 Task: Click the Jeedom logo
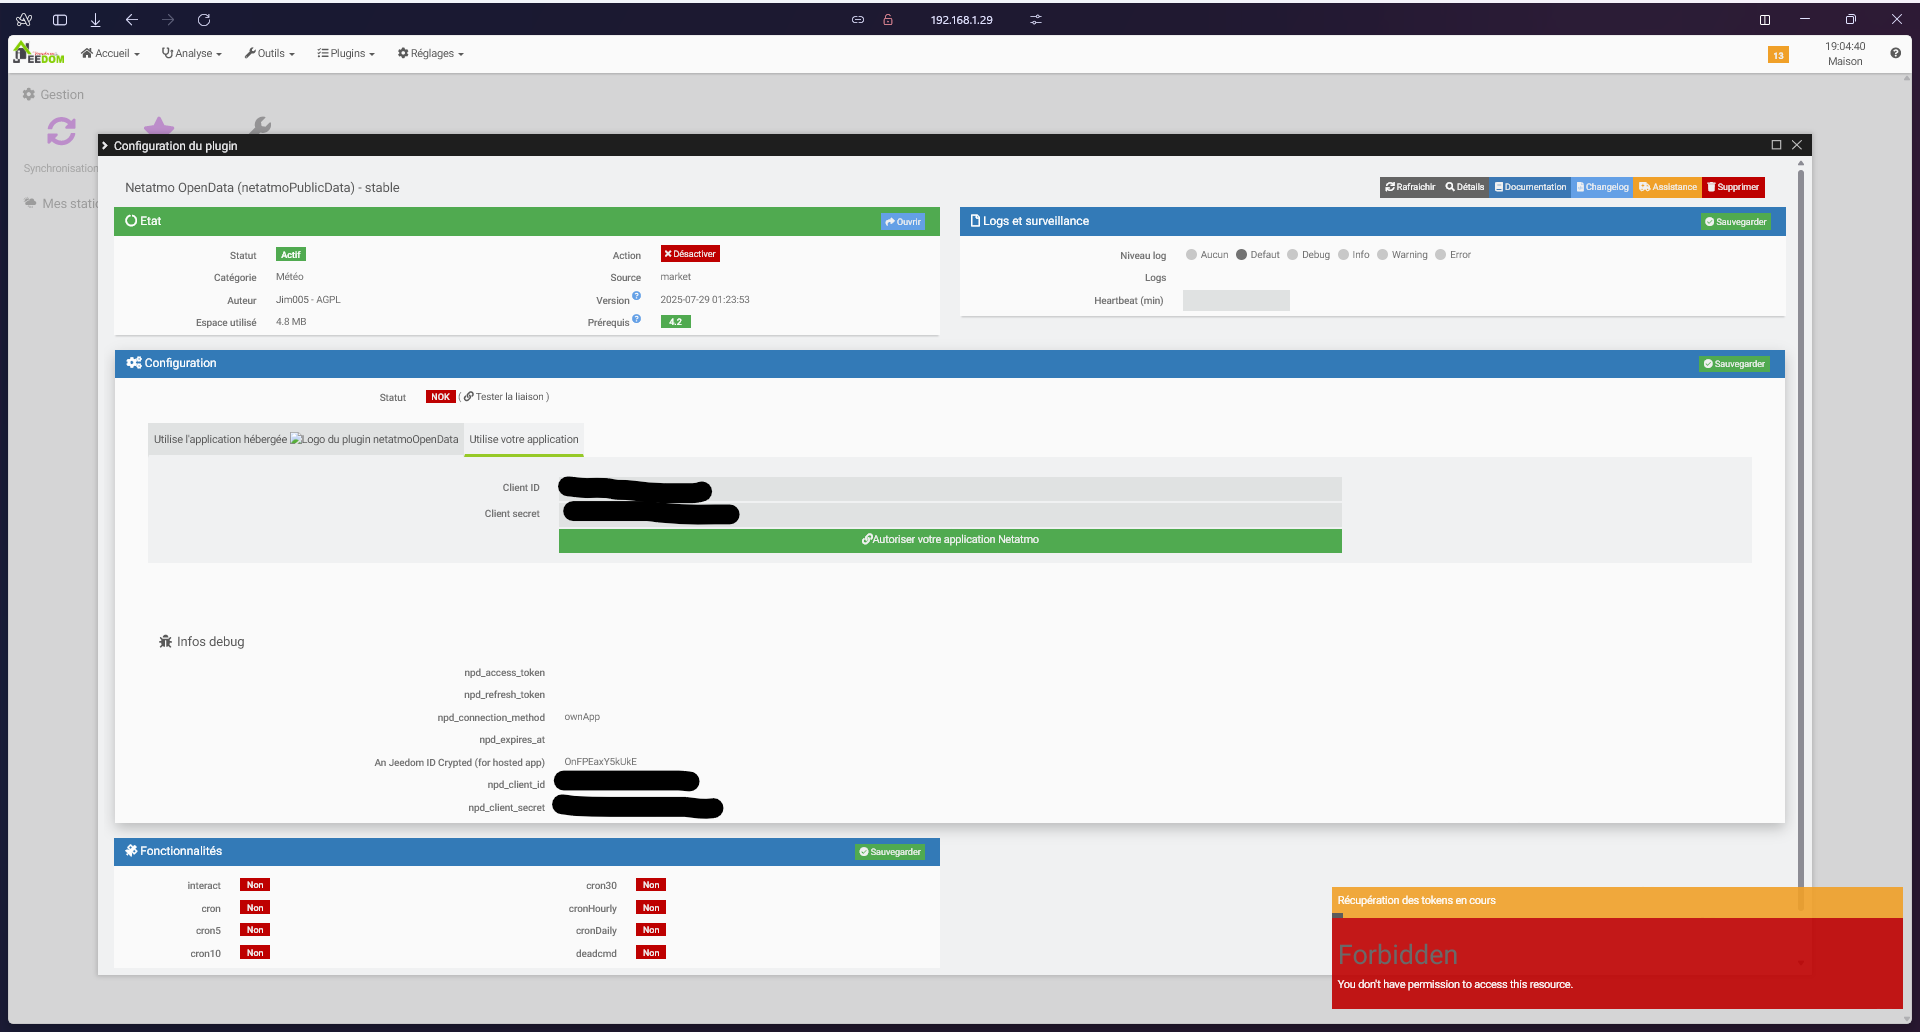39,53
